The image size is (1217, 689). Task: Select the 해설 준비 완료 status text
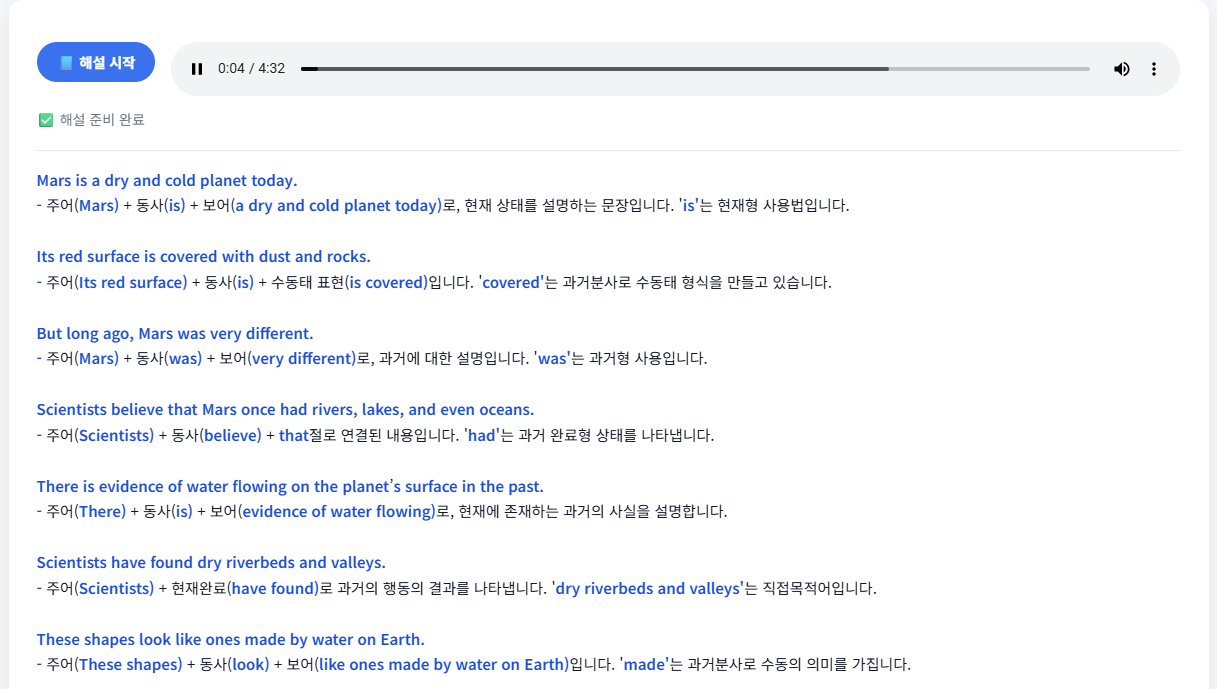click(x=102, y=120)
